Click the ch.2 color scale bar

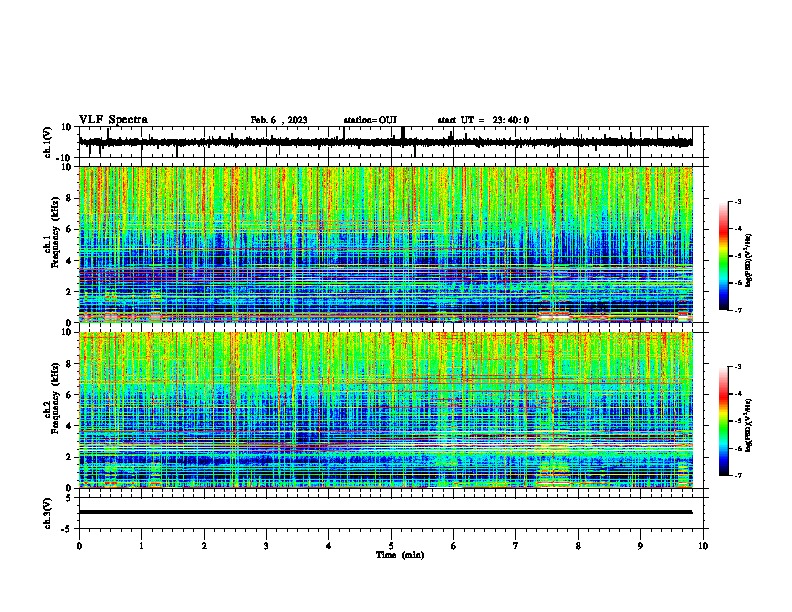pos(723,421)
